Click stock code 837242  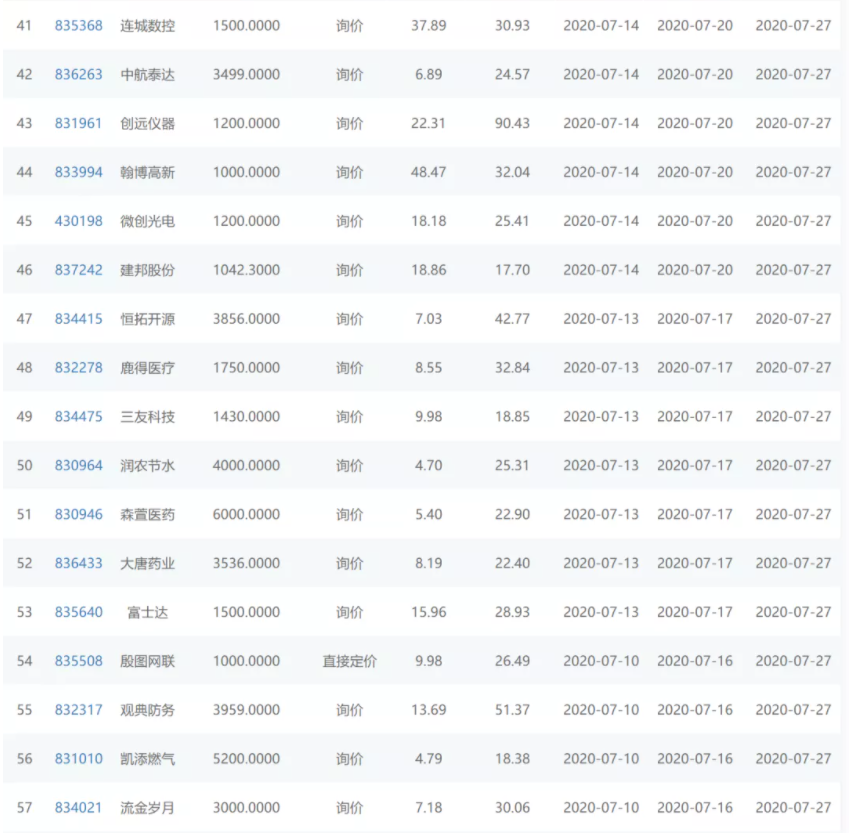pos(79,270)
